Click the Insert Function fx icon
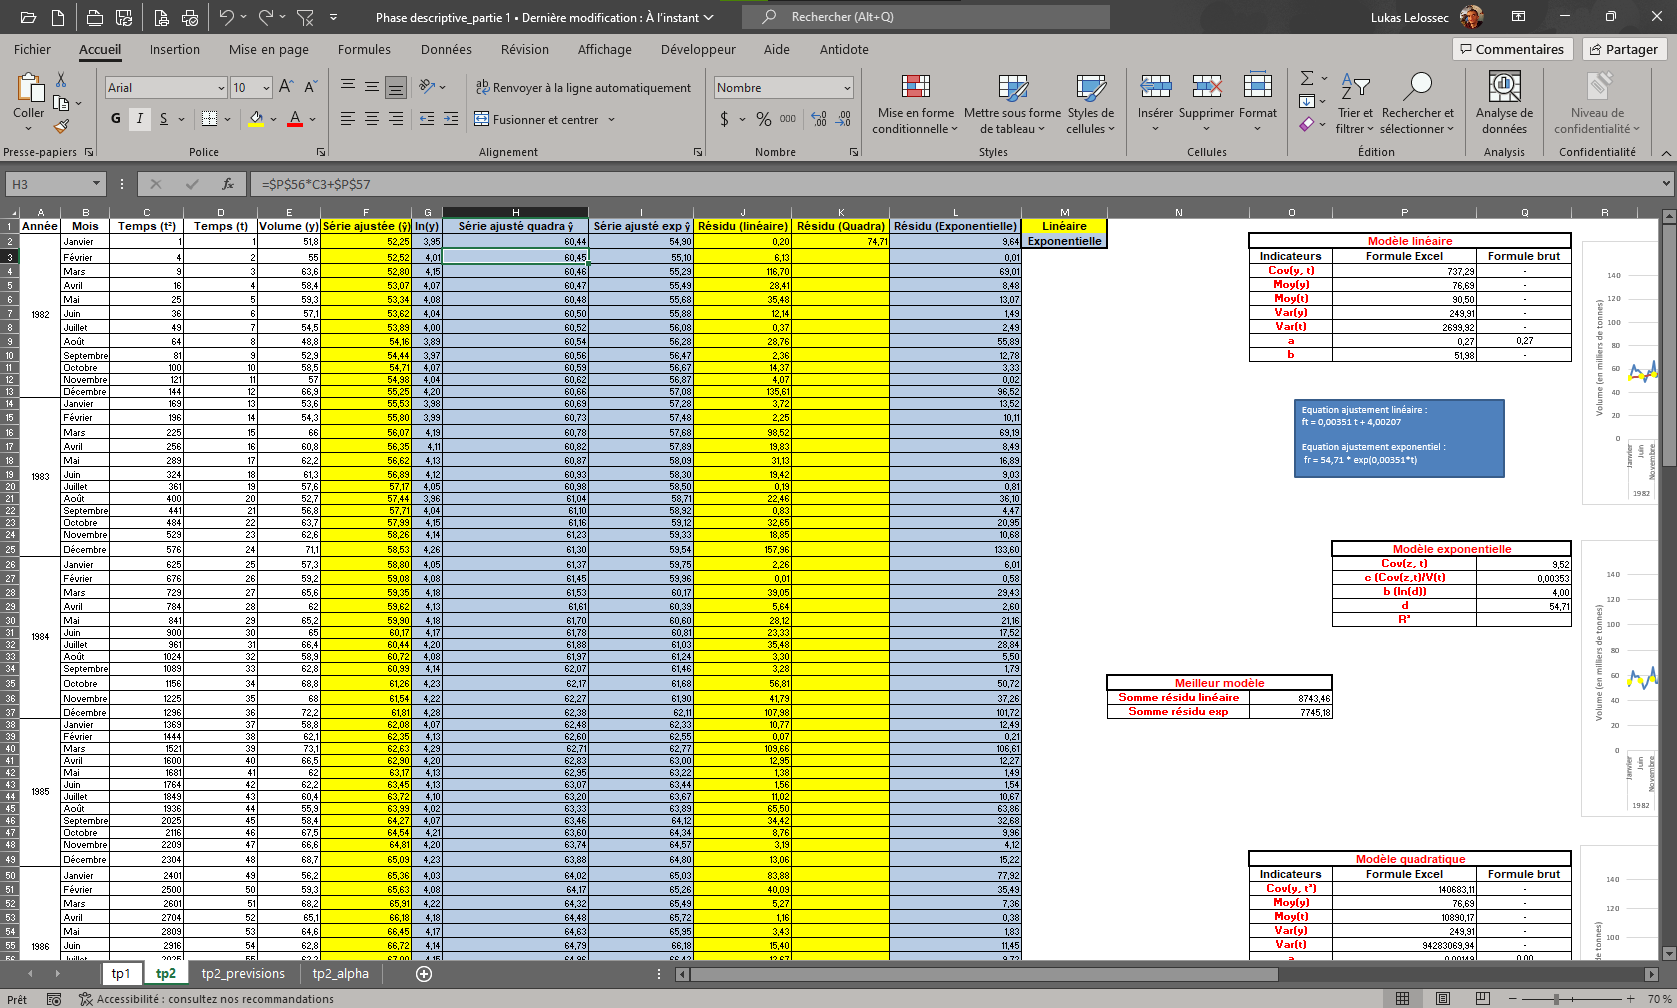 tap(228, 184)
